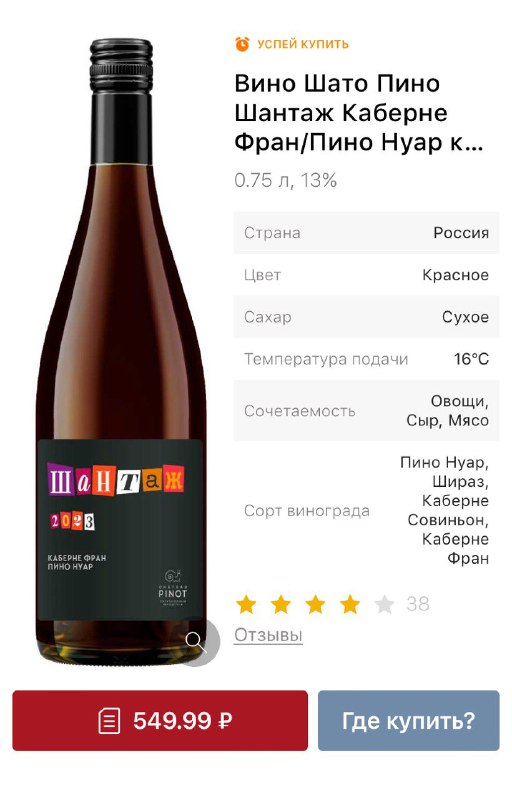Click the first rating star
The image size is (512, 800).
(x=246, y=604)
